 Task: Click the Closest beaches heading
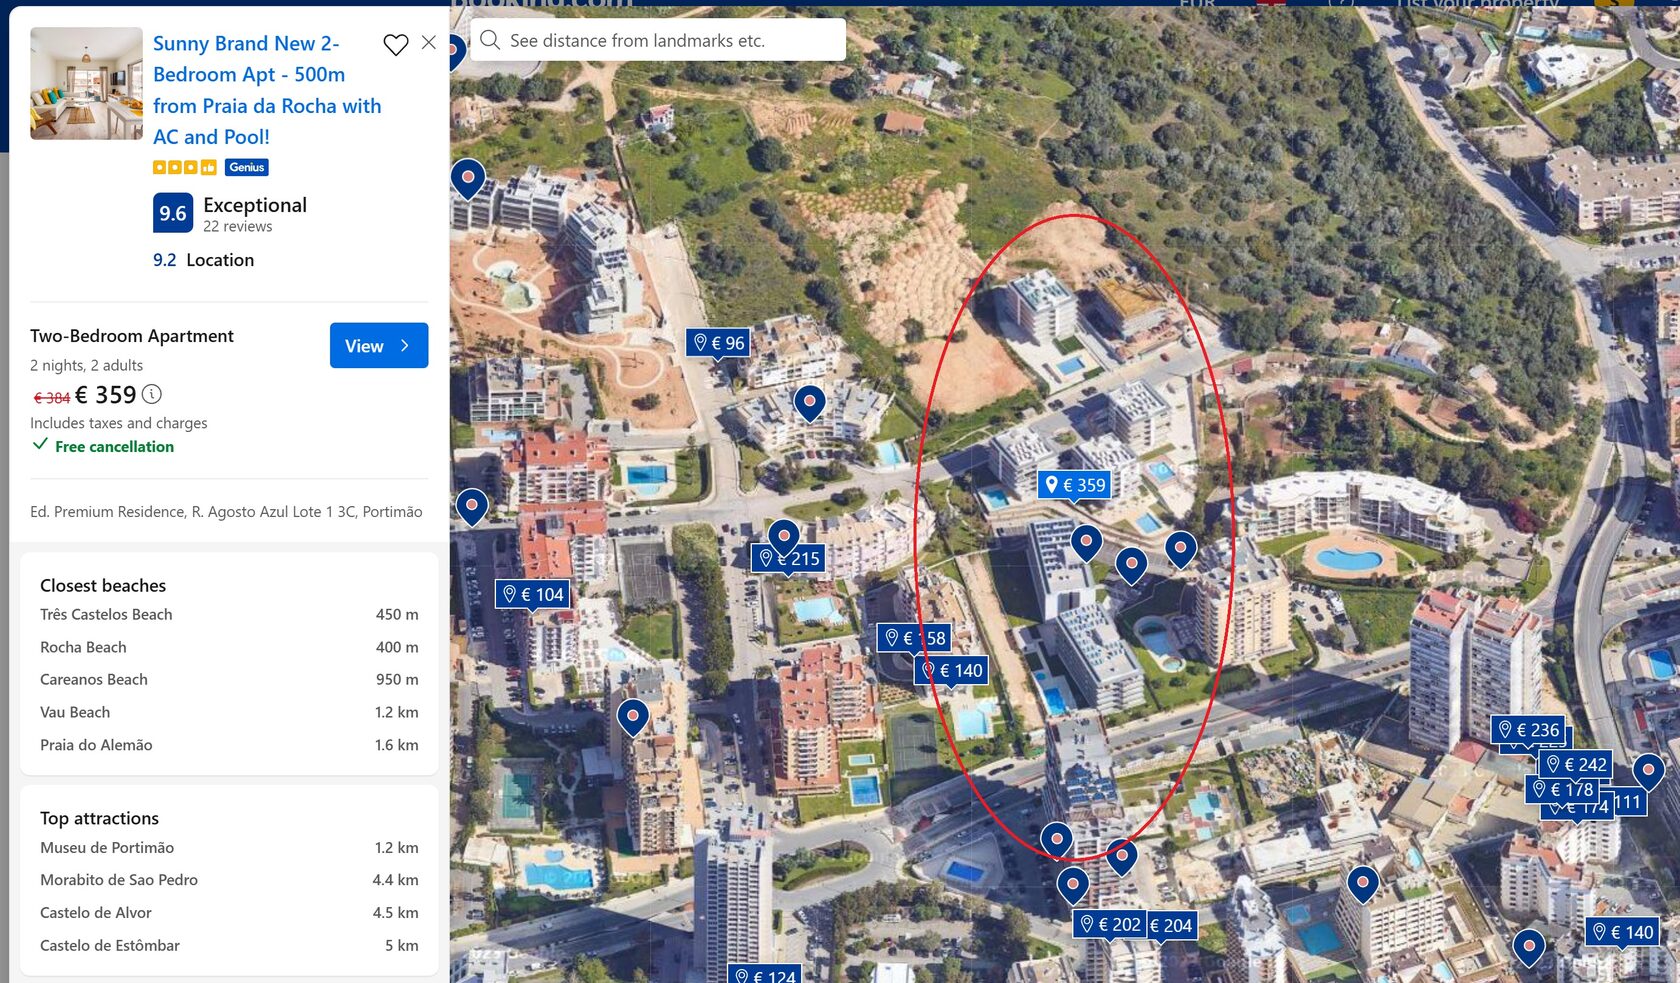(103, 586)
